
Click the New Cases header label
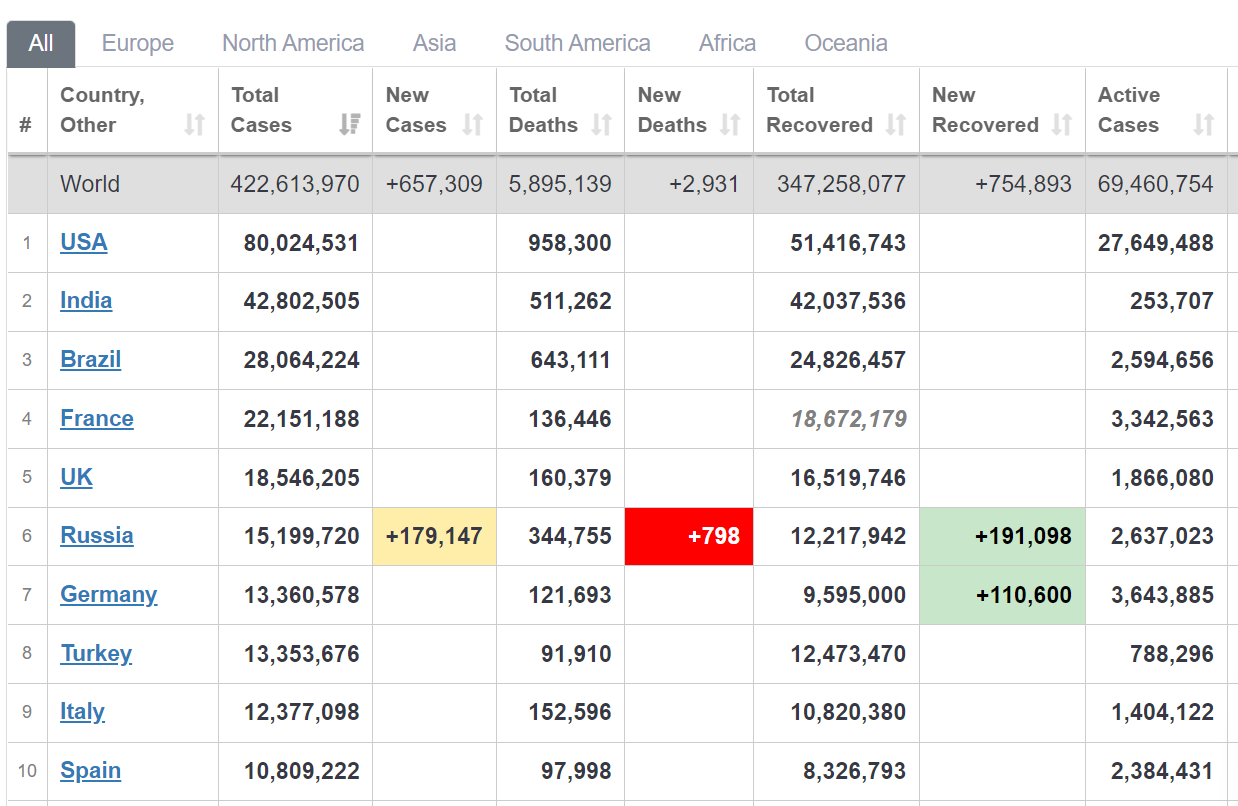click(416, 110)
